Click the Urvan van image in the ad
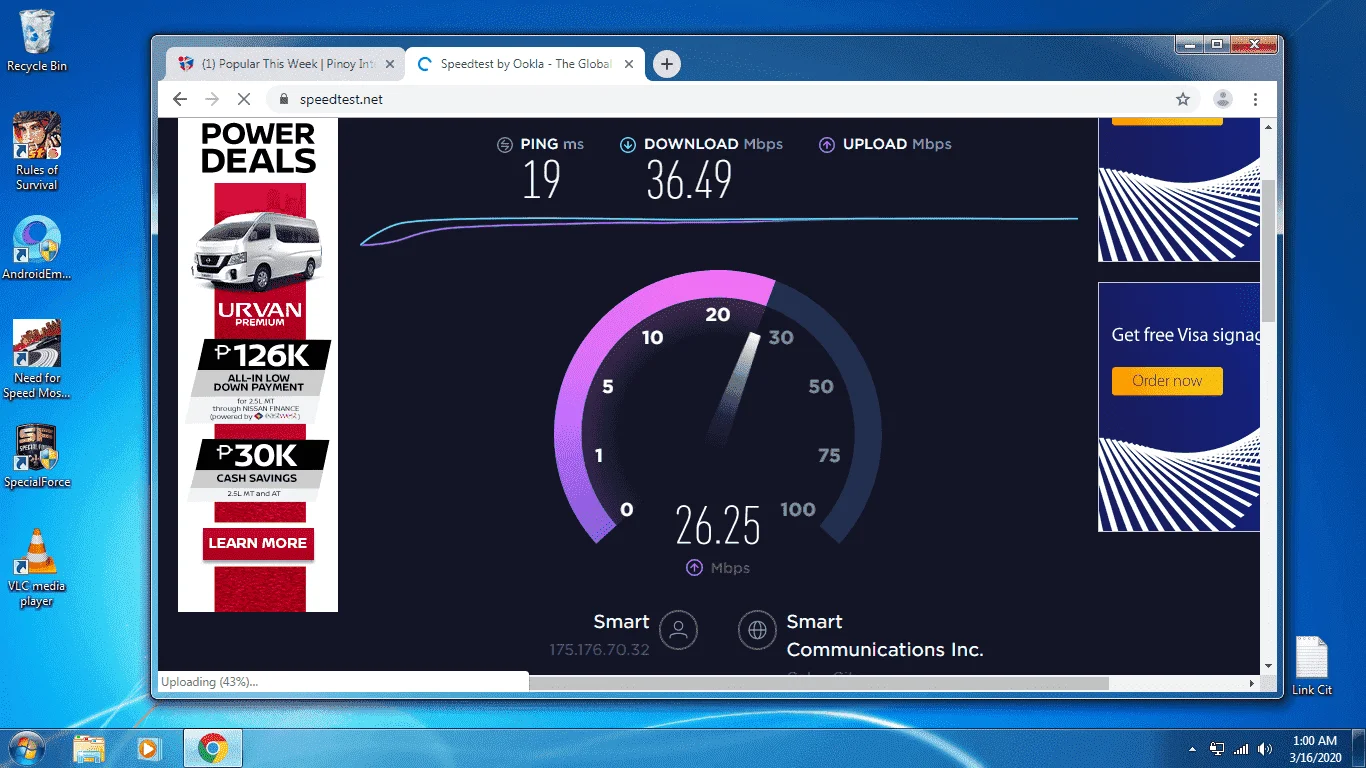Viewport: 1366px width, 768px height. click(x=257, y=250)
